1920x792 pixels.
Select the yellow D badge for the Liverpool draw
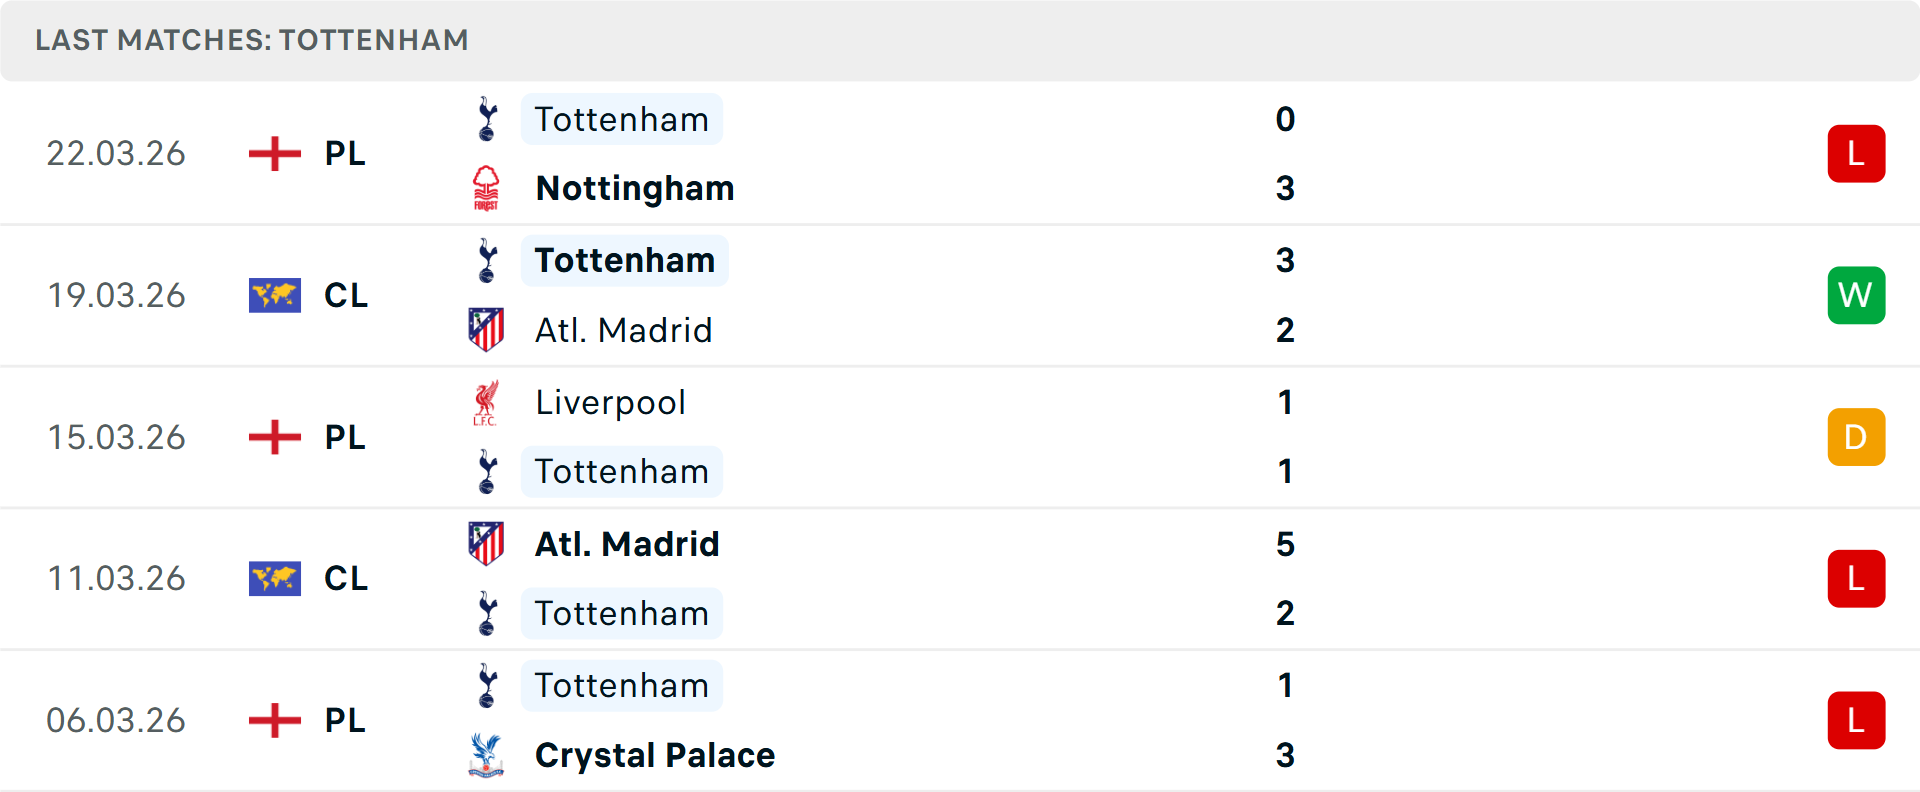1856,437
